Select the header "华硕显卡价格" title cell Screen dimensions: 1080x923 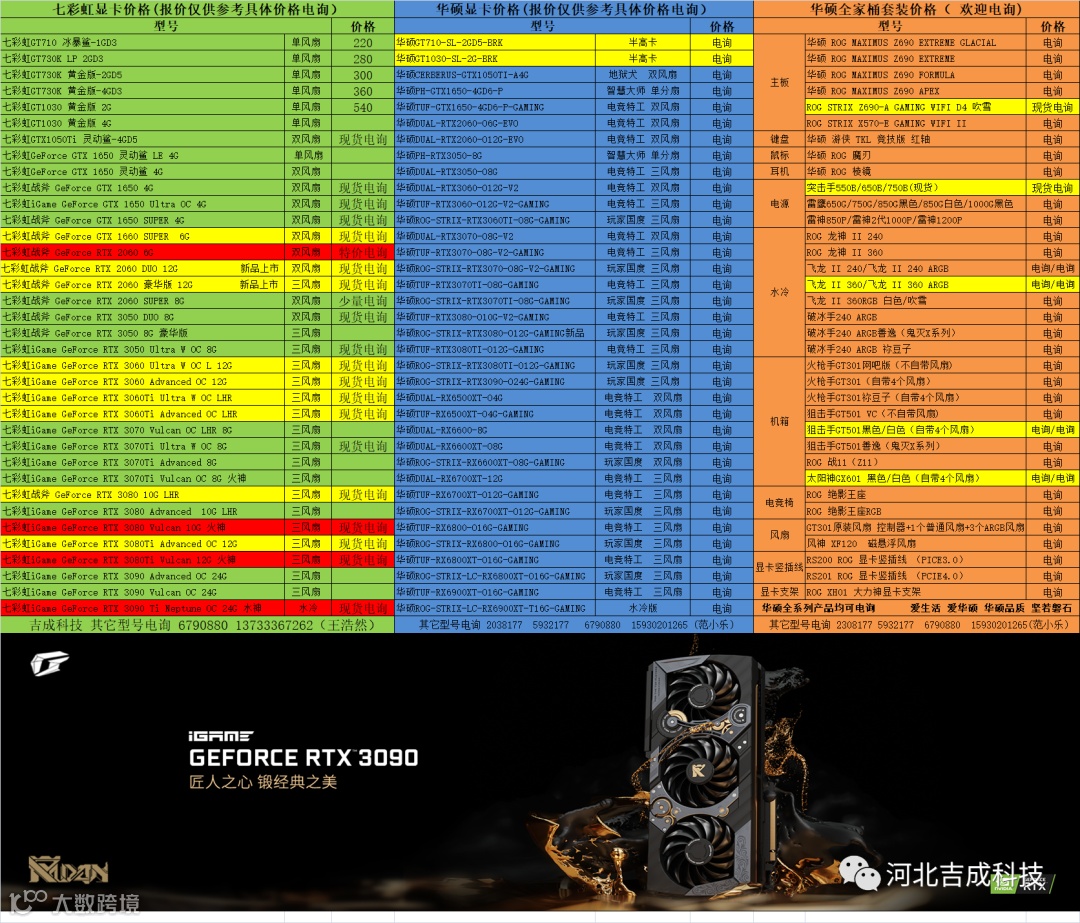pyautogui.click(x=574, y=9)
